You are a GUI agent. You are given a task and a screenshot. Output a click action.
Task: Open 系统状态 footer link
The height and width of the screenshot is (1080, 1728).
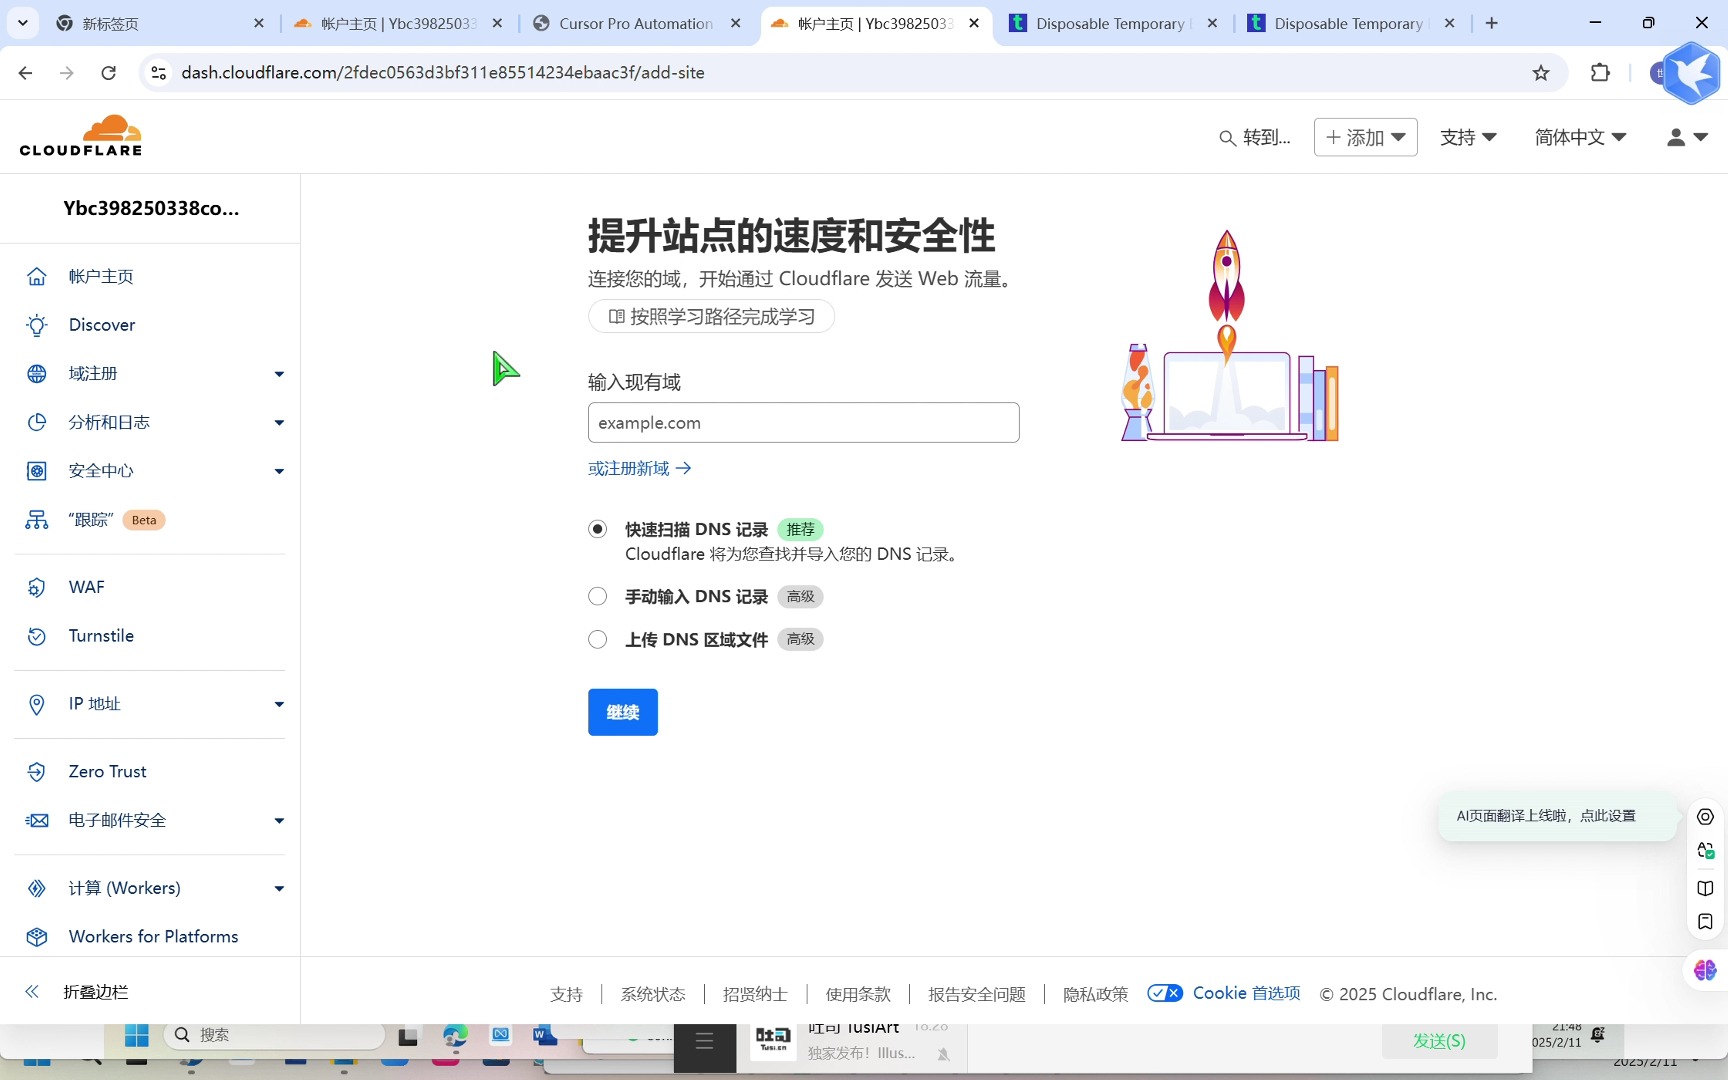653,994
